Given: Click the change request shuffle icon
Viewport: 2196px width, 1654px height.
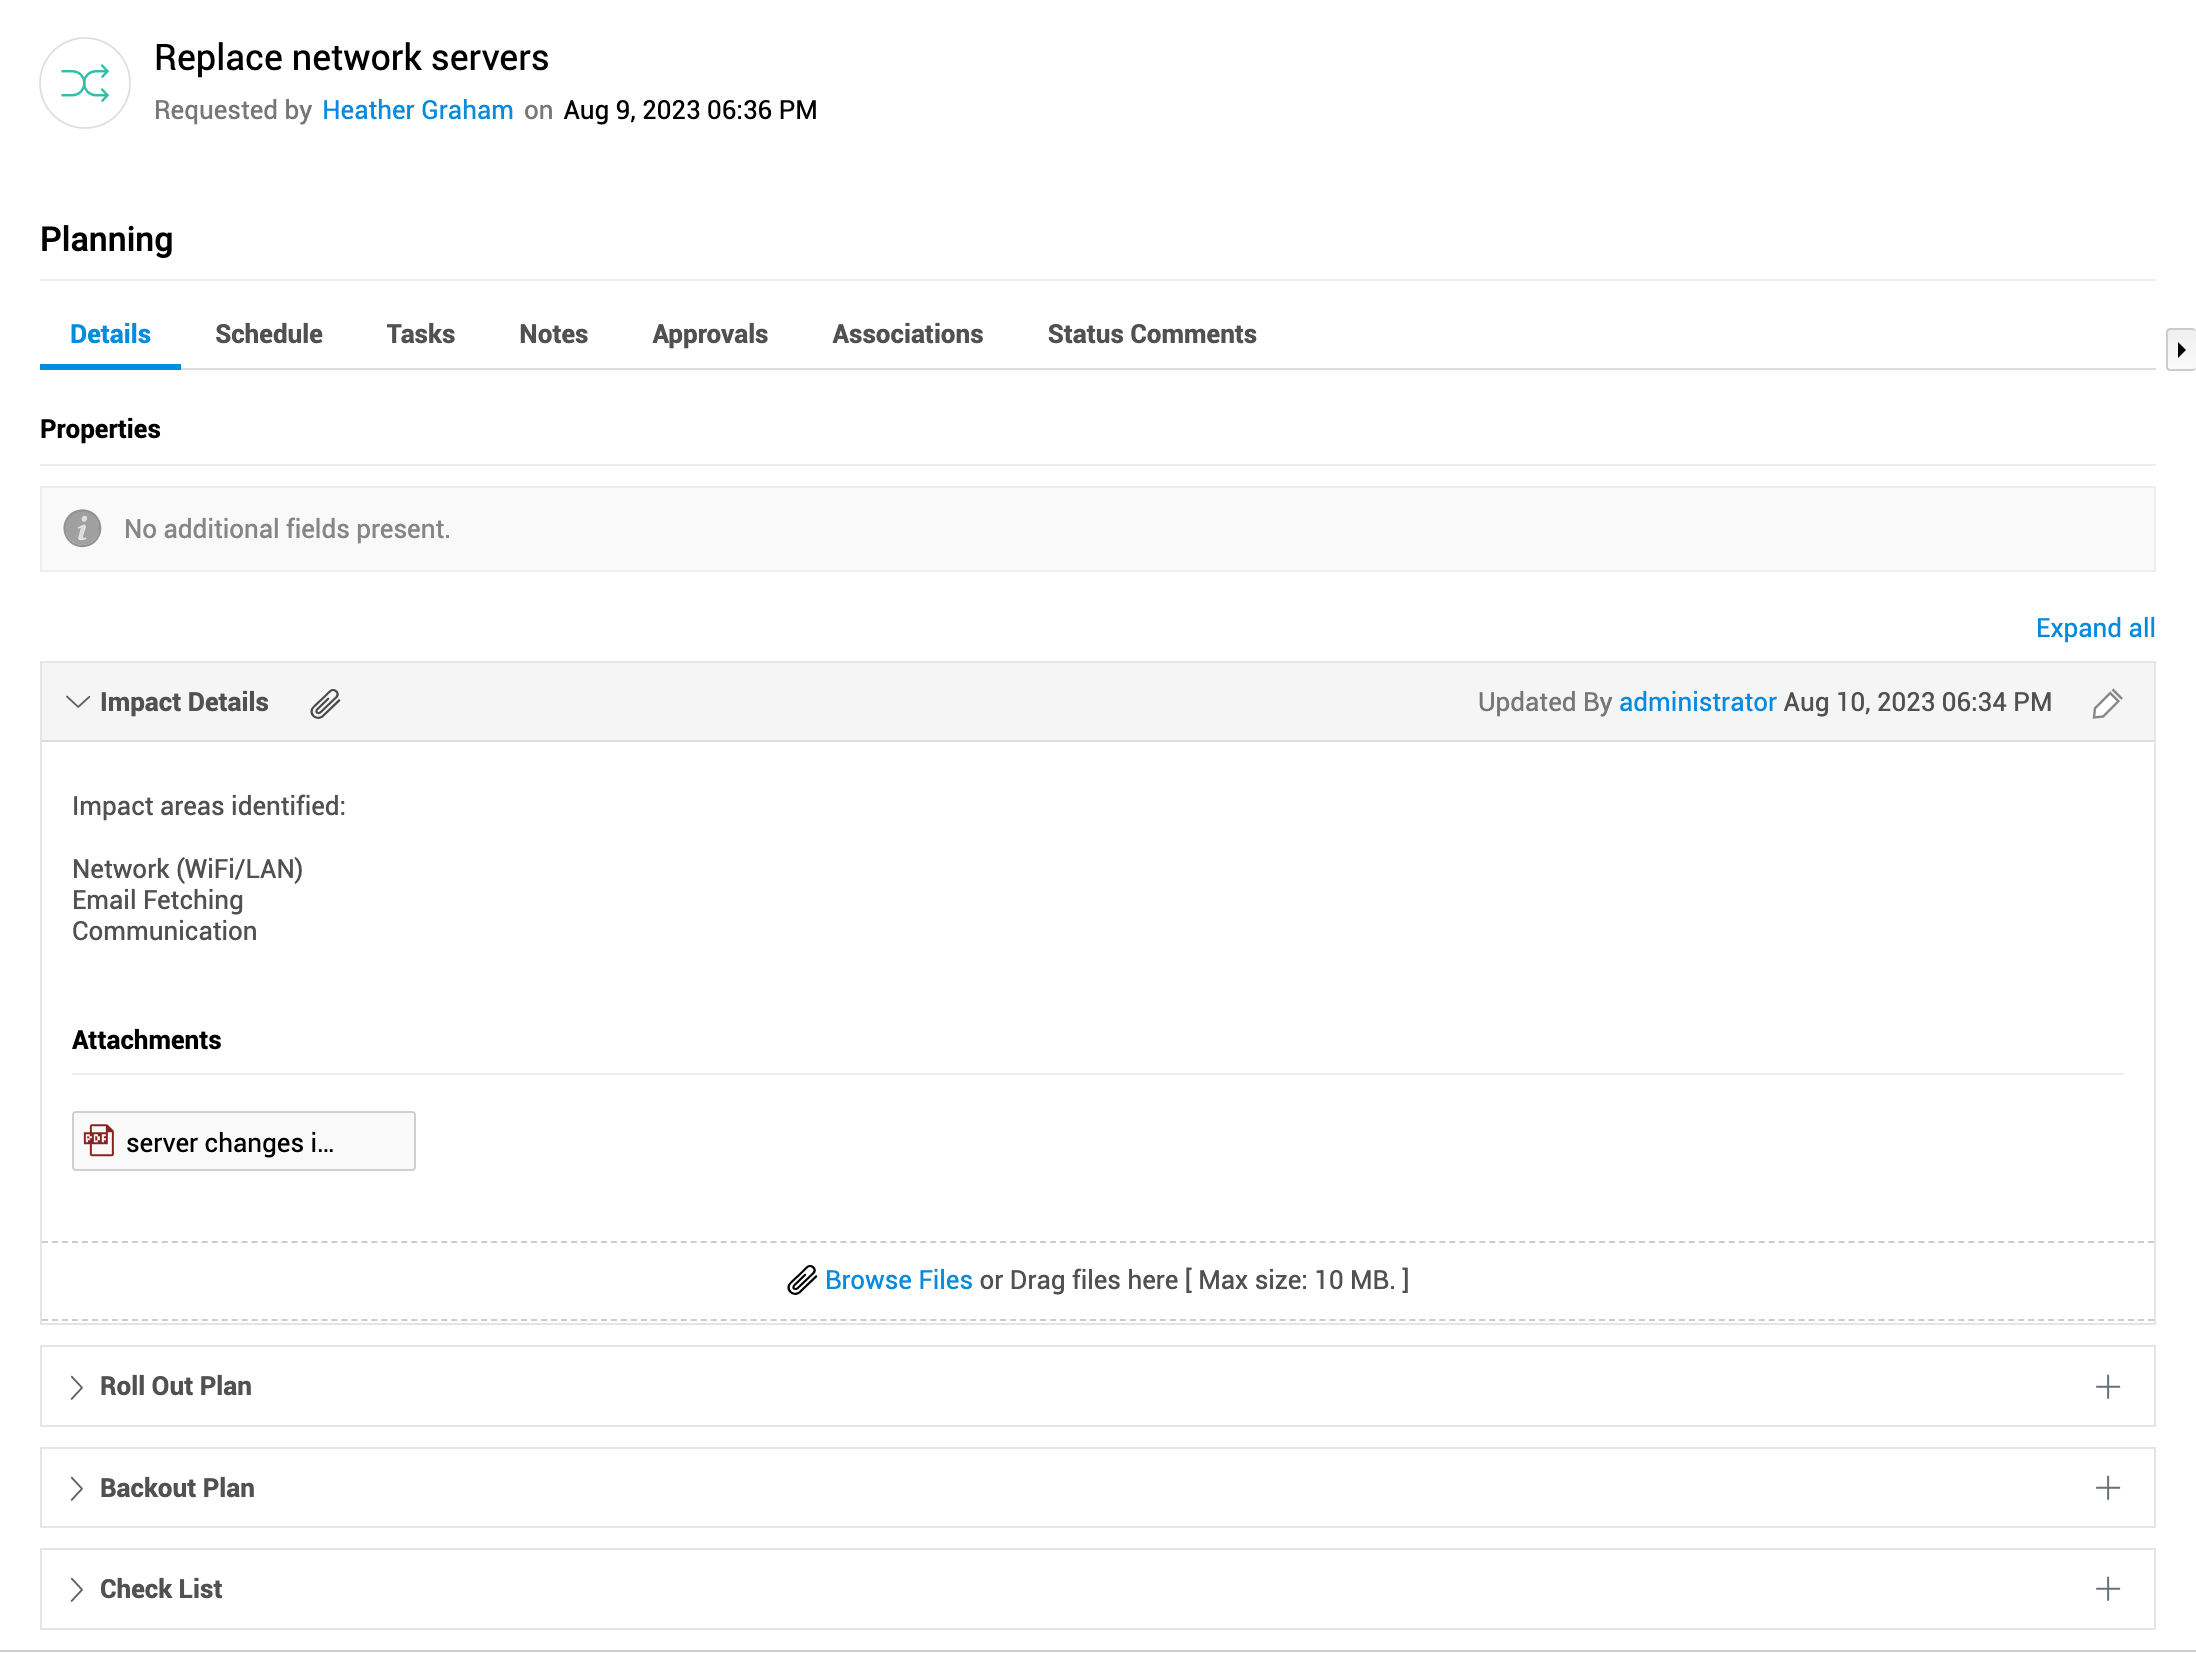Looking at the screenshot, I should (85, 83).
